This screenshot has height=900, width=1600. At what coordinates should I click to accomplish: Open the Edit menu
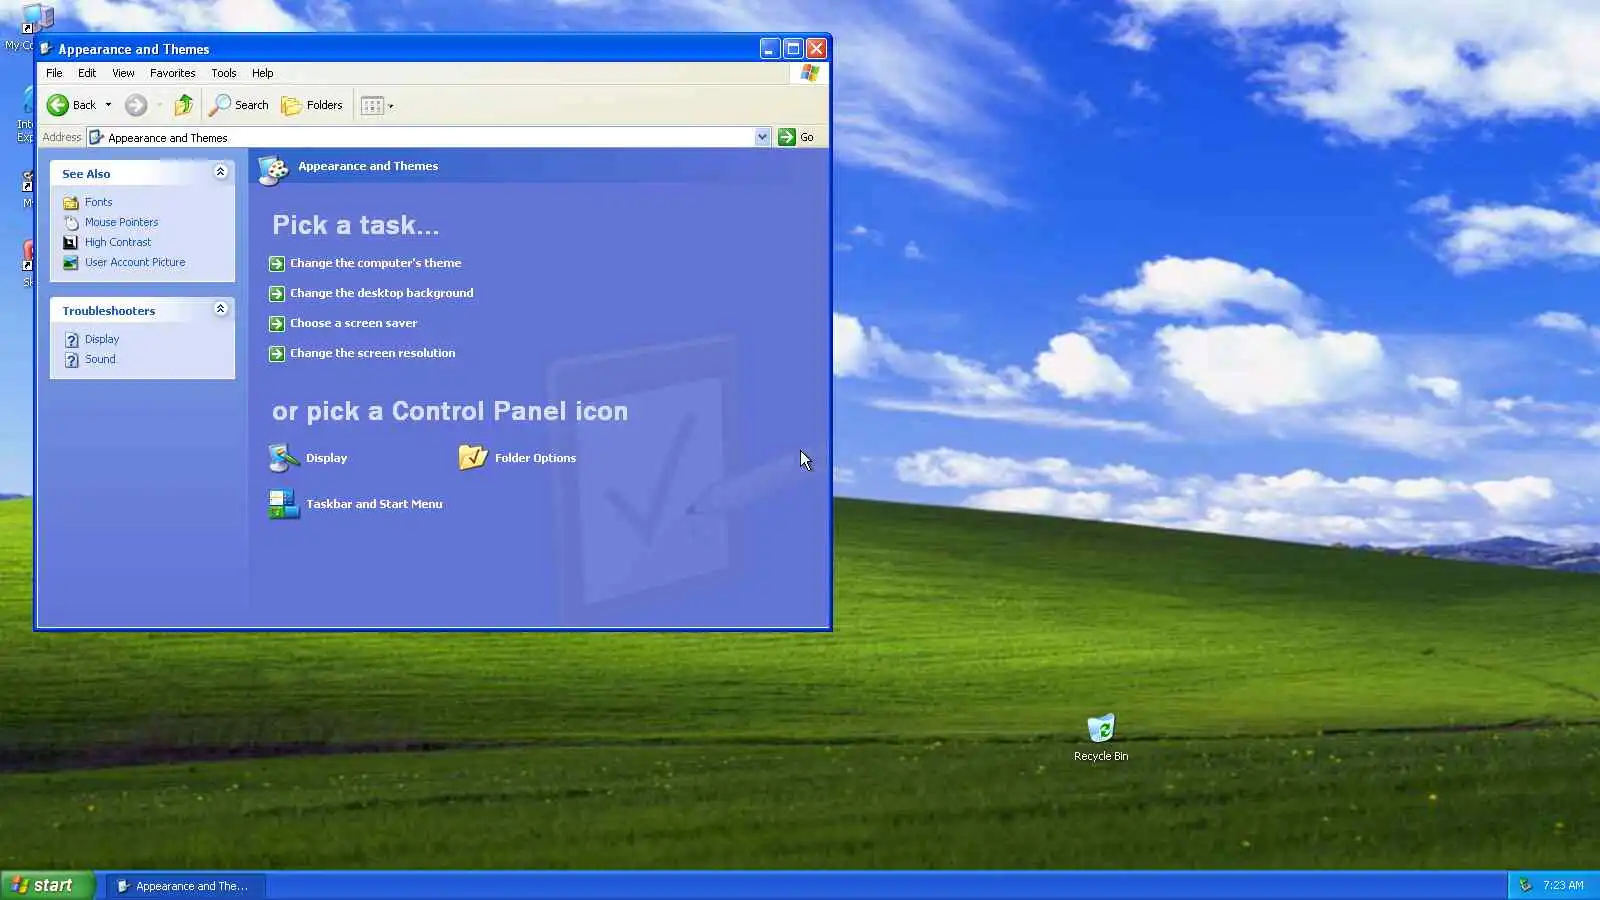coord(87,73)
